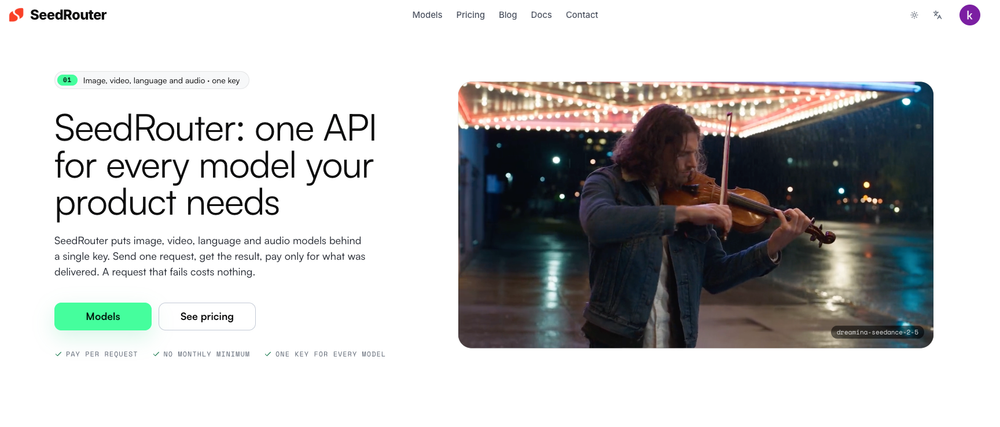The image size is (1000, 427).
Task: Click the violinist hero video thumbnail
Action: click(x=696, y=215)
